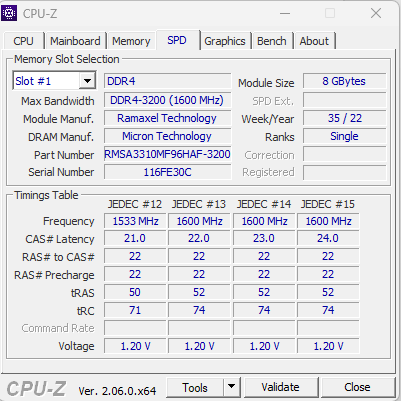
Task: Select tRC value 71 under JEDEC #12
Action: pyautogui.click(x=135, y=310)
